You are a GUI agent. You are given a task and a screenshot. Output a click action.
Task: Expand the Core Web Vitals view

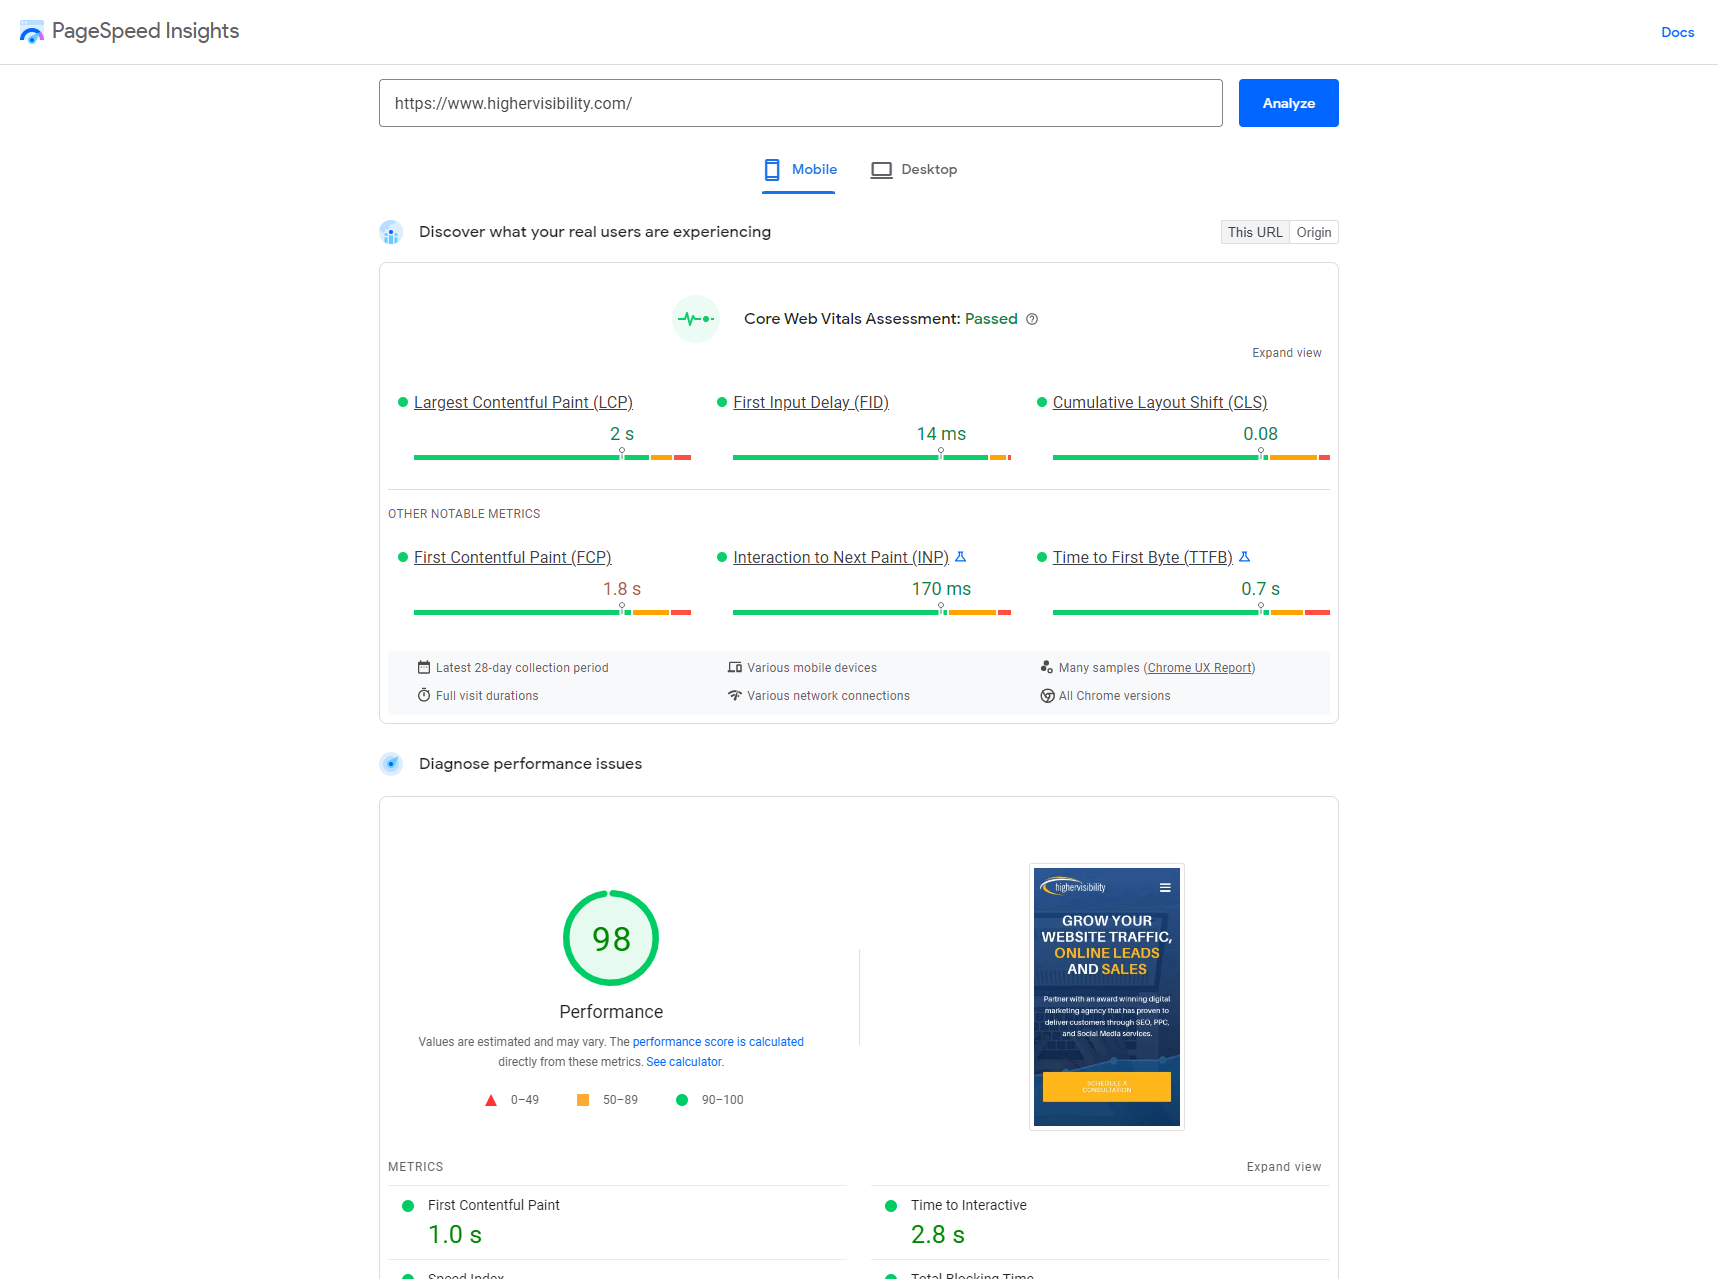tap(1286, 352)
